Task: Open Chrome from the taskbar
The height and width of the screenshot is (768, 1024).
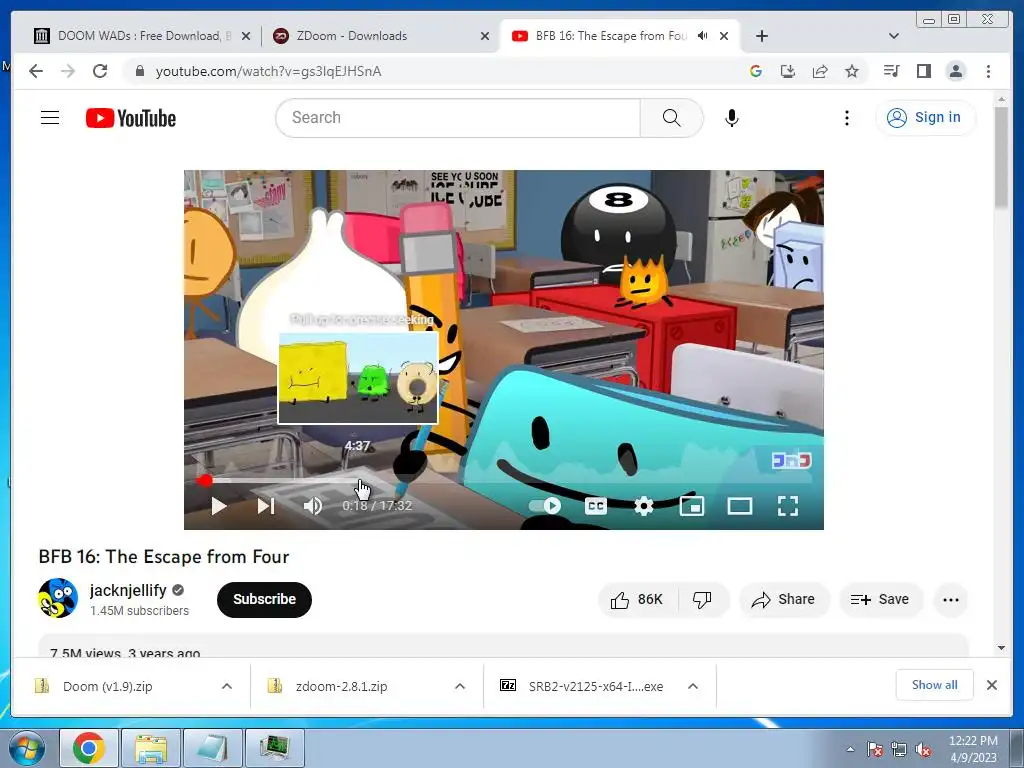Action: [x=89, y=748]
